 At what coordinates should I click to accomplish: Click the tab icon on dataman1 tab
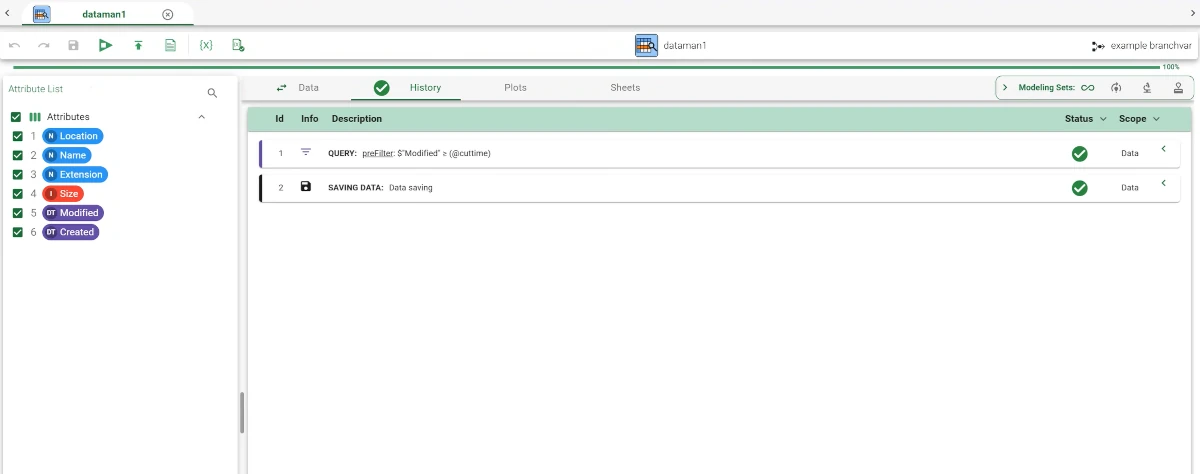(42, 14)
